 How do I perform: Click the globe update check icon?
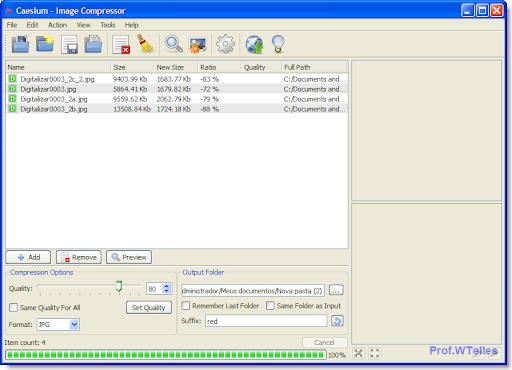point(254,44)
